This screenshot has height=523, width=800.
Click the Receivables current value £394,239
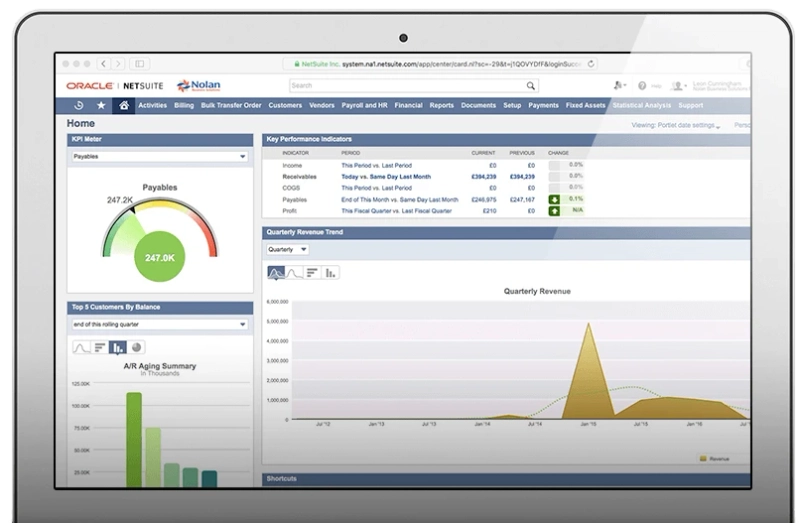pos(484,177)
